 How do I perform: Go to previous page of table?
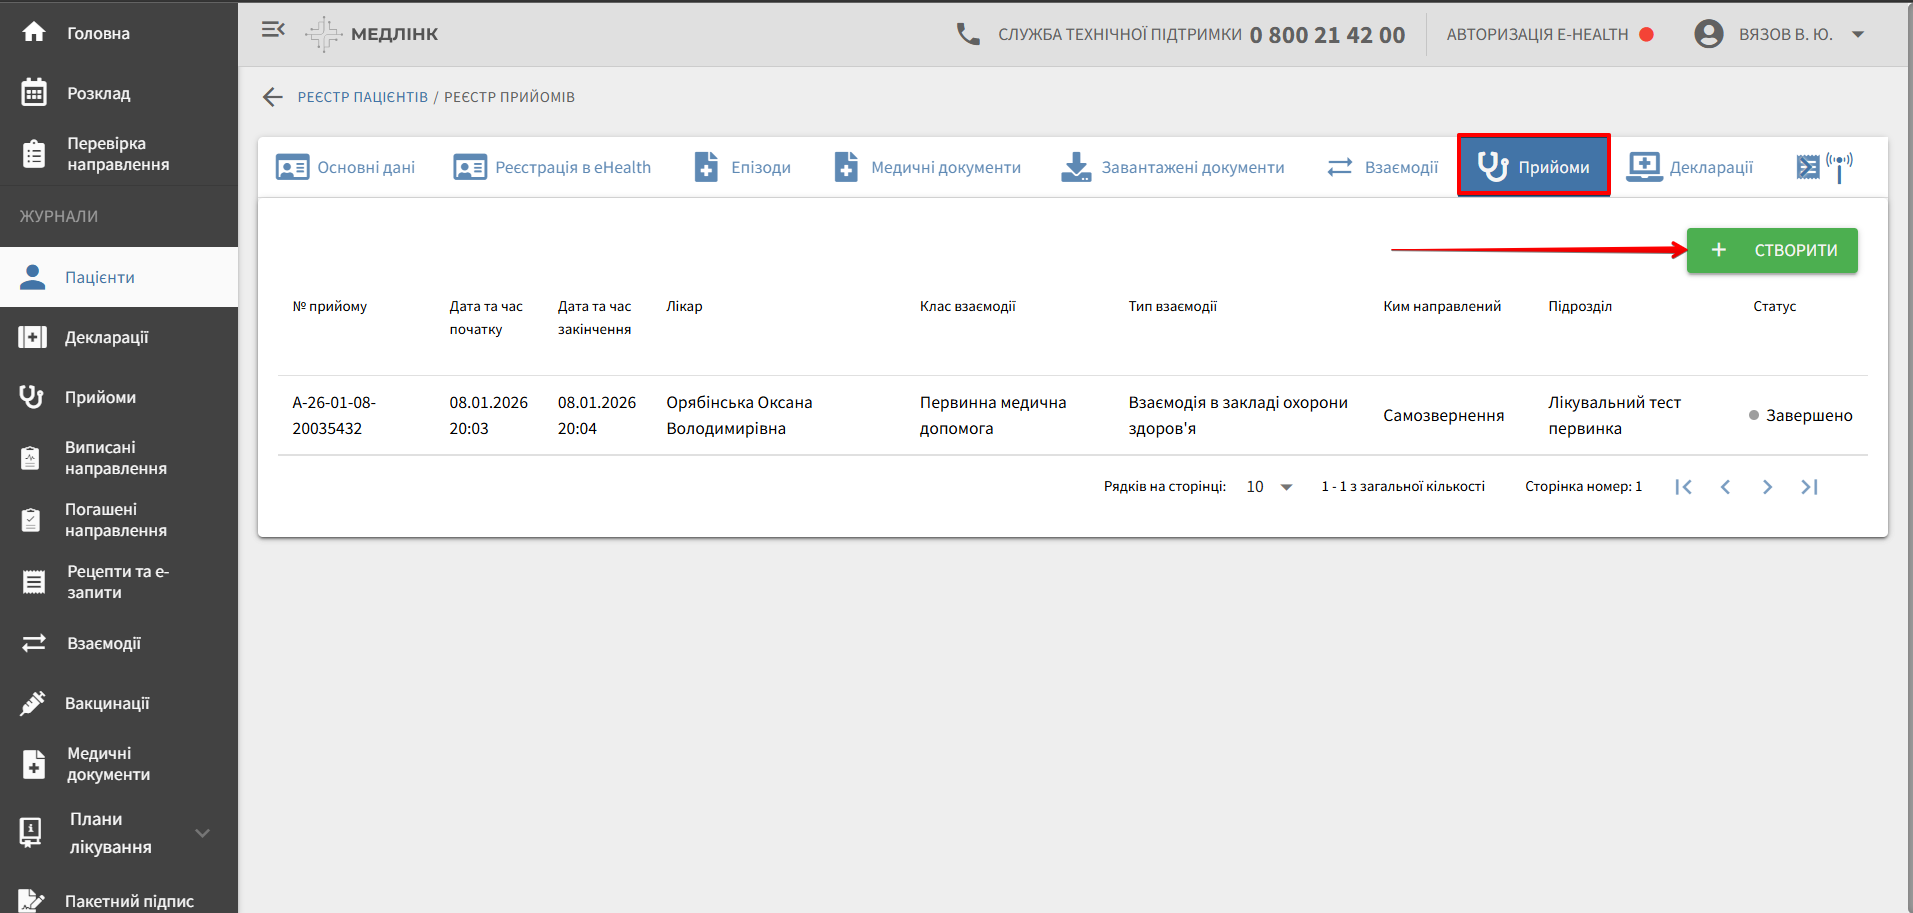point(1725,487)
